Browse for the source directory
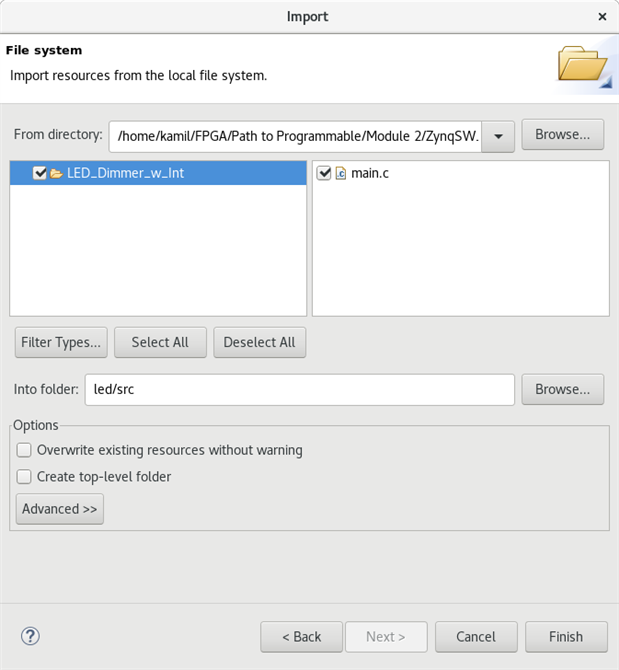This screenshot has width=619, height=670. coord(562,134)
